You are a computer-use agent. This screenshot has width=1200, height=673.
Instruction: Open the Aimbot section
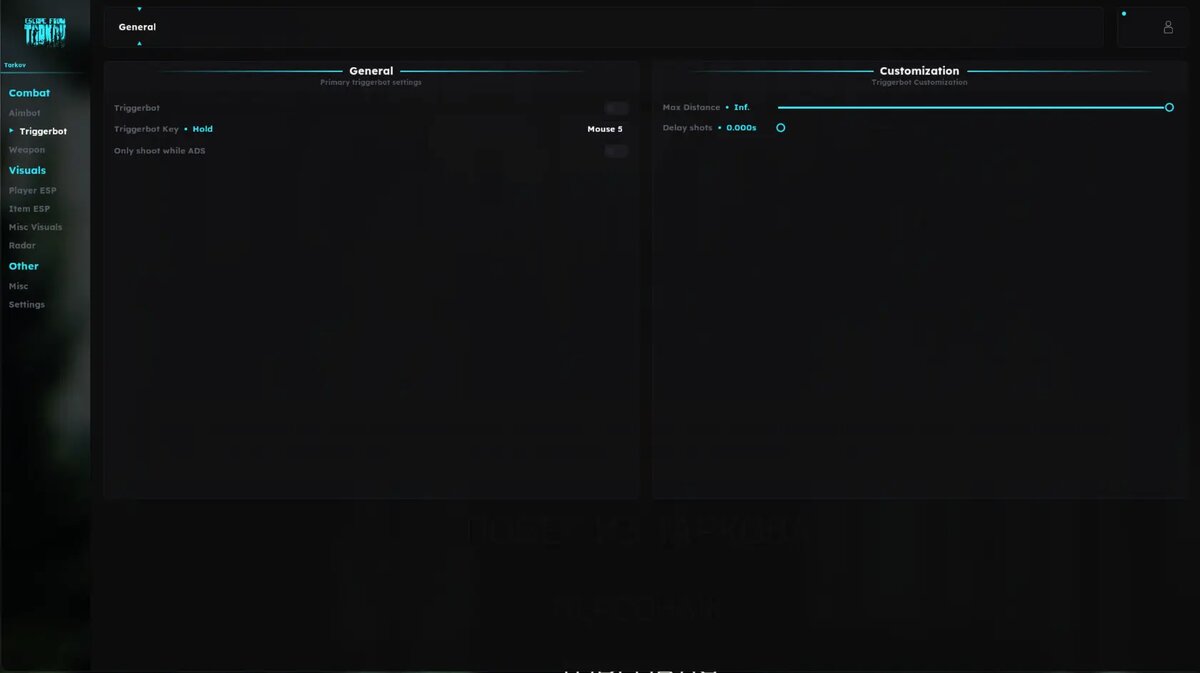tap(25, 113)
